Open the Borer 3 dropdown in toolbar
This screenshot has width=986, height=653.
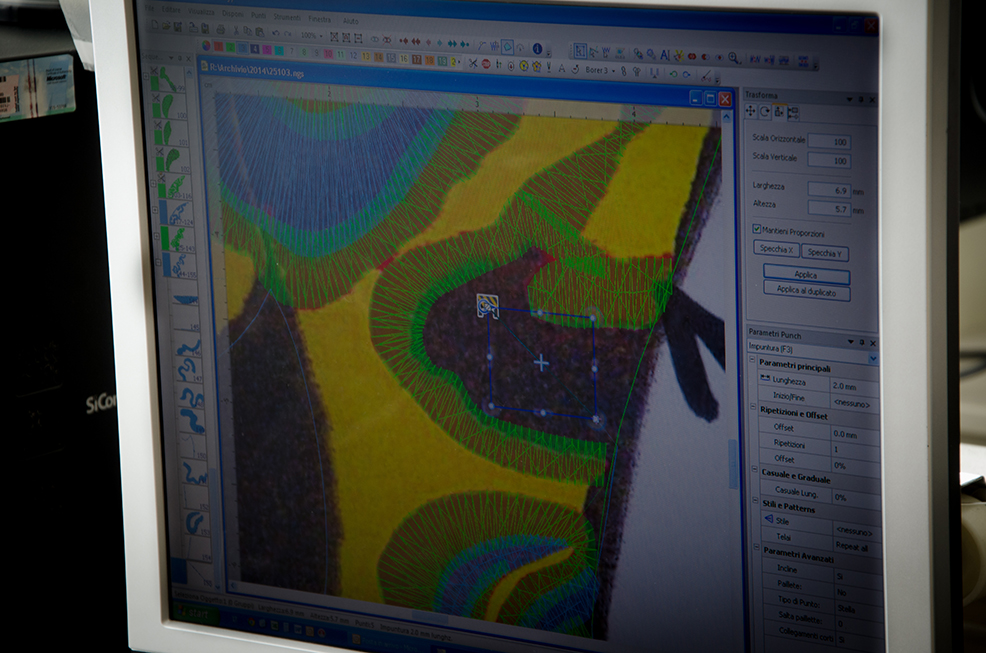tap(613, 70)
